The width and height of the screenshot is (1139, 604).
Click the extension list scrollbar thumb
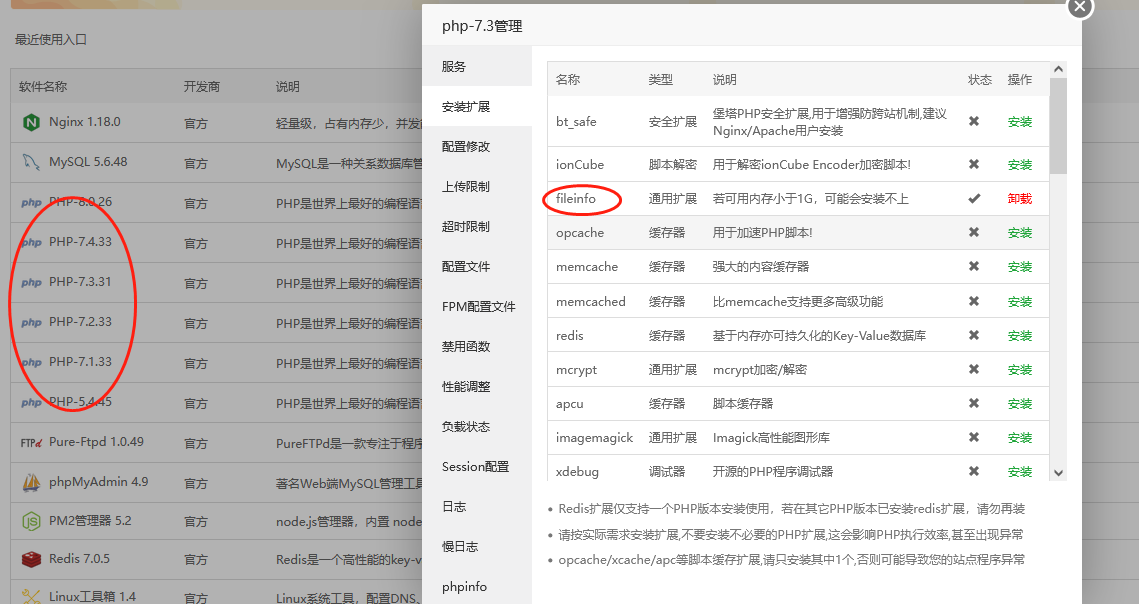(1058, 126)
